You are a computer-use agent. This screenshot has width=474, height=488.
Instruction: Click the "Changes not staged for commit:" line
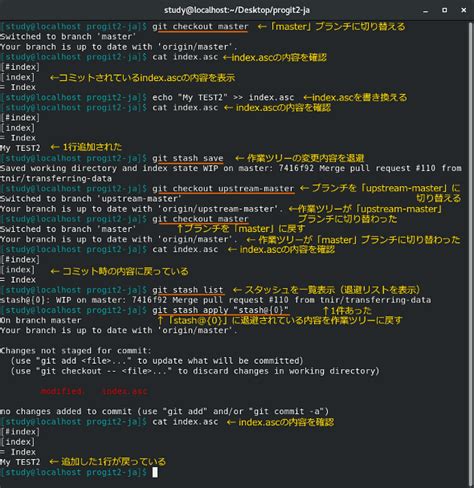click(x=76, y=351)
